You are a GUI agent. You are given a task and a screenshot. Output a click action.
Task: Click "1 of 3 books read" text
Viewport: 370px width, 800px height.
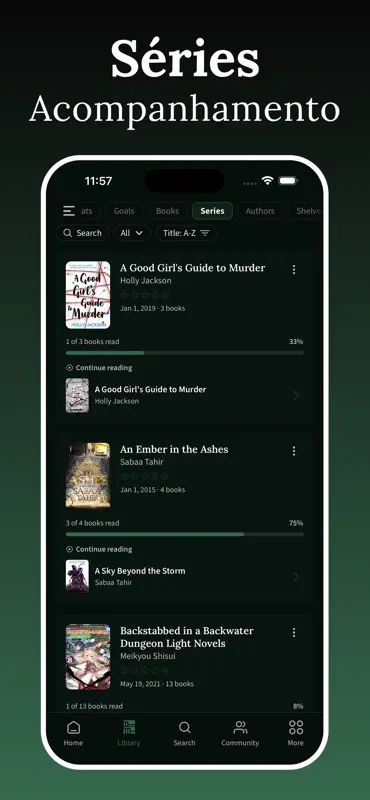(x=92, y=341)
